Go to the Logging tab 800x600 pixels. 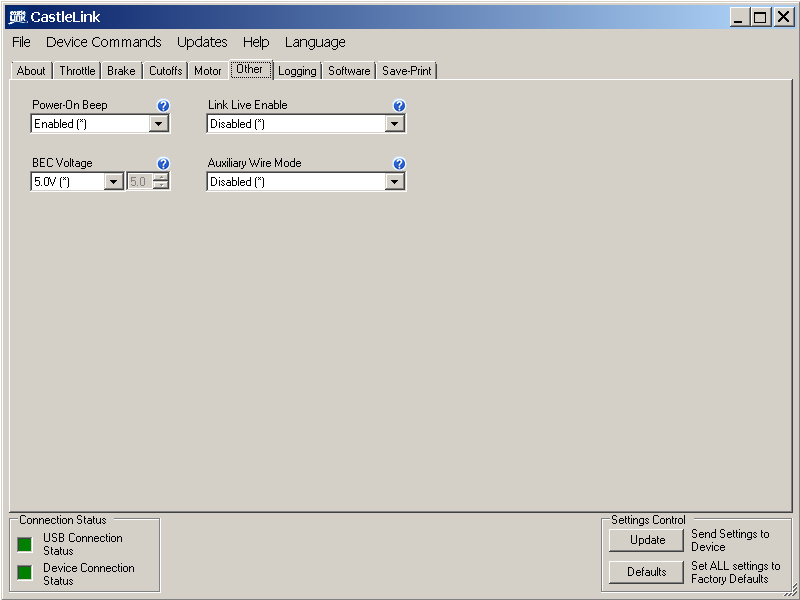click(x=297, y=71)
